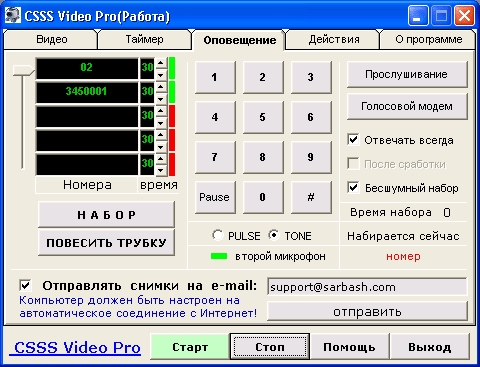Click the red indicator beside the third number row
This screenshot has height=367, width=480.
pos(172,116)
